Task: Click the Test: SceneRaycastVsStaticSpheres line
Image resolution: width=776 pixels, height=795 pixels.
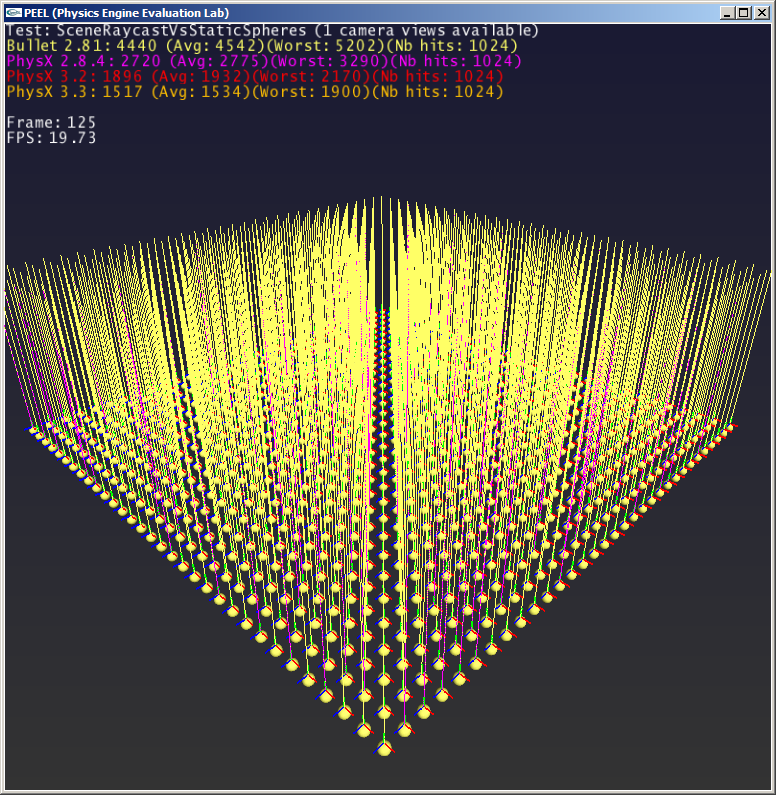Action: [x=272, y=30]
